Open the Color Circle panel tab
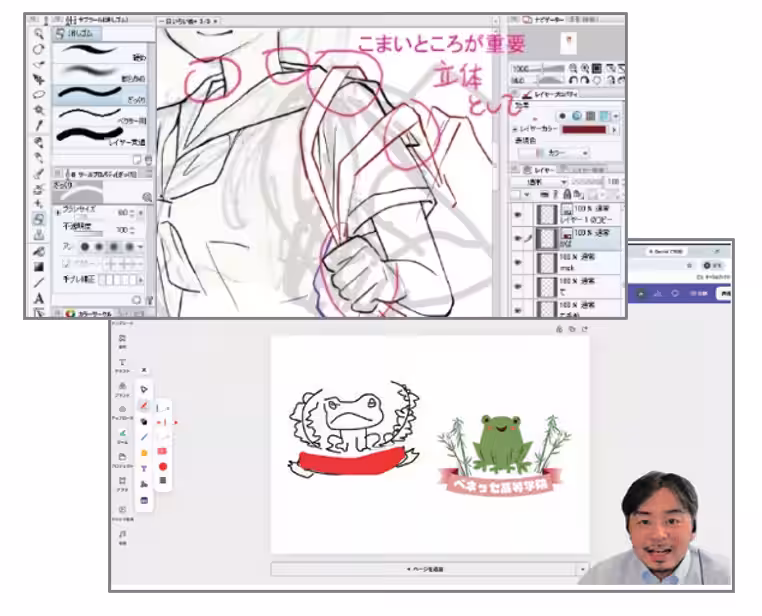Screen dimensions: 762x616 click(90, 314)
